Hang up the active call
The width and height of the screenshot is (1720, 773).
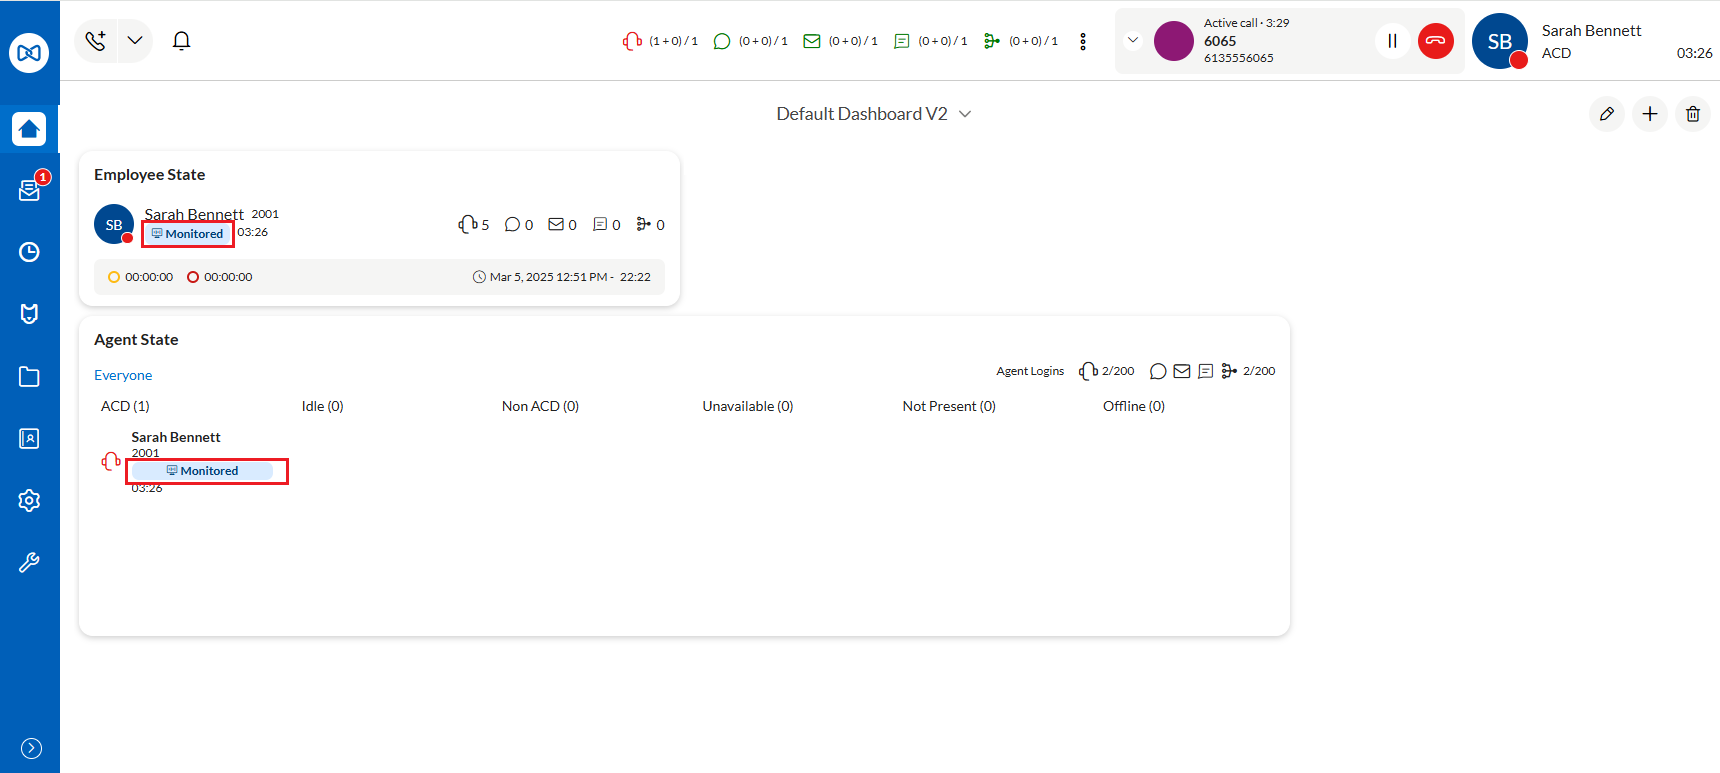1436,41
